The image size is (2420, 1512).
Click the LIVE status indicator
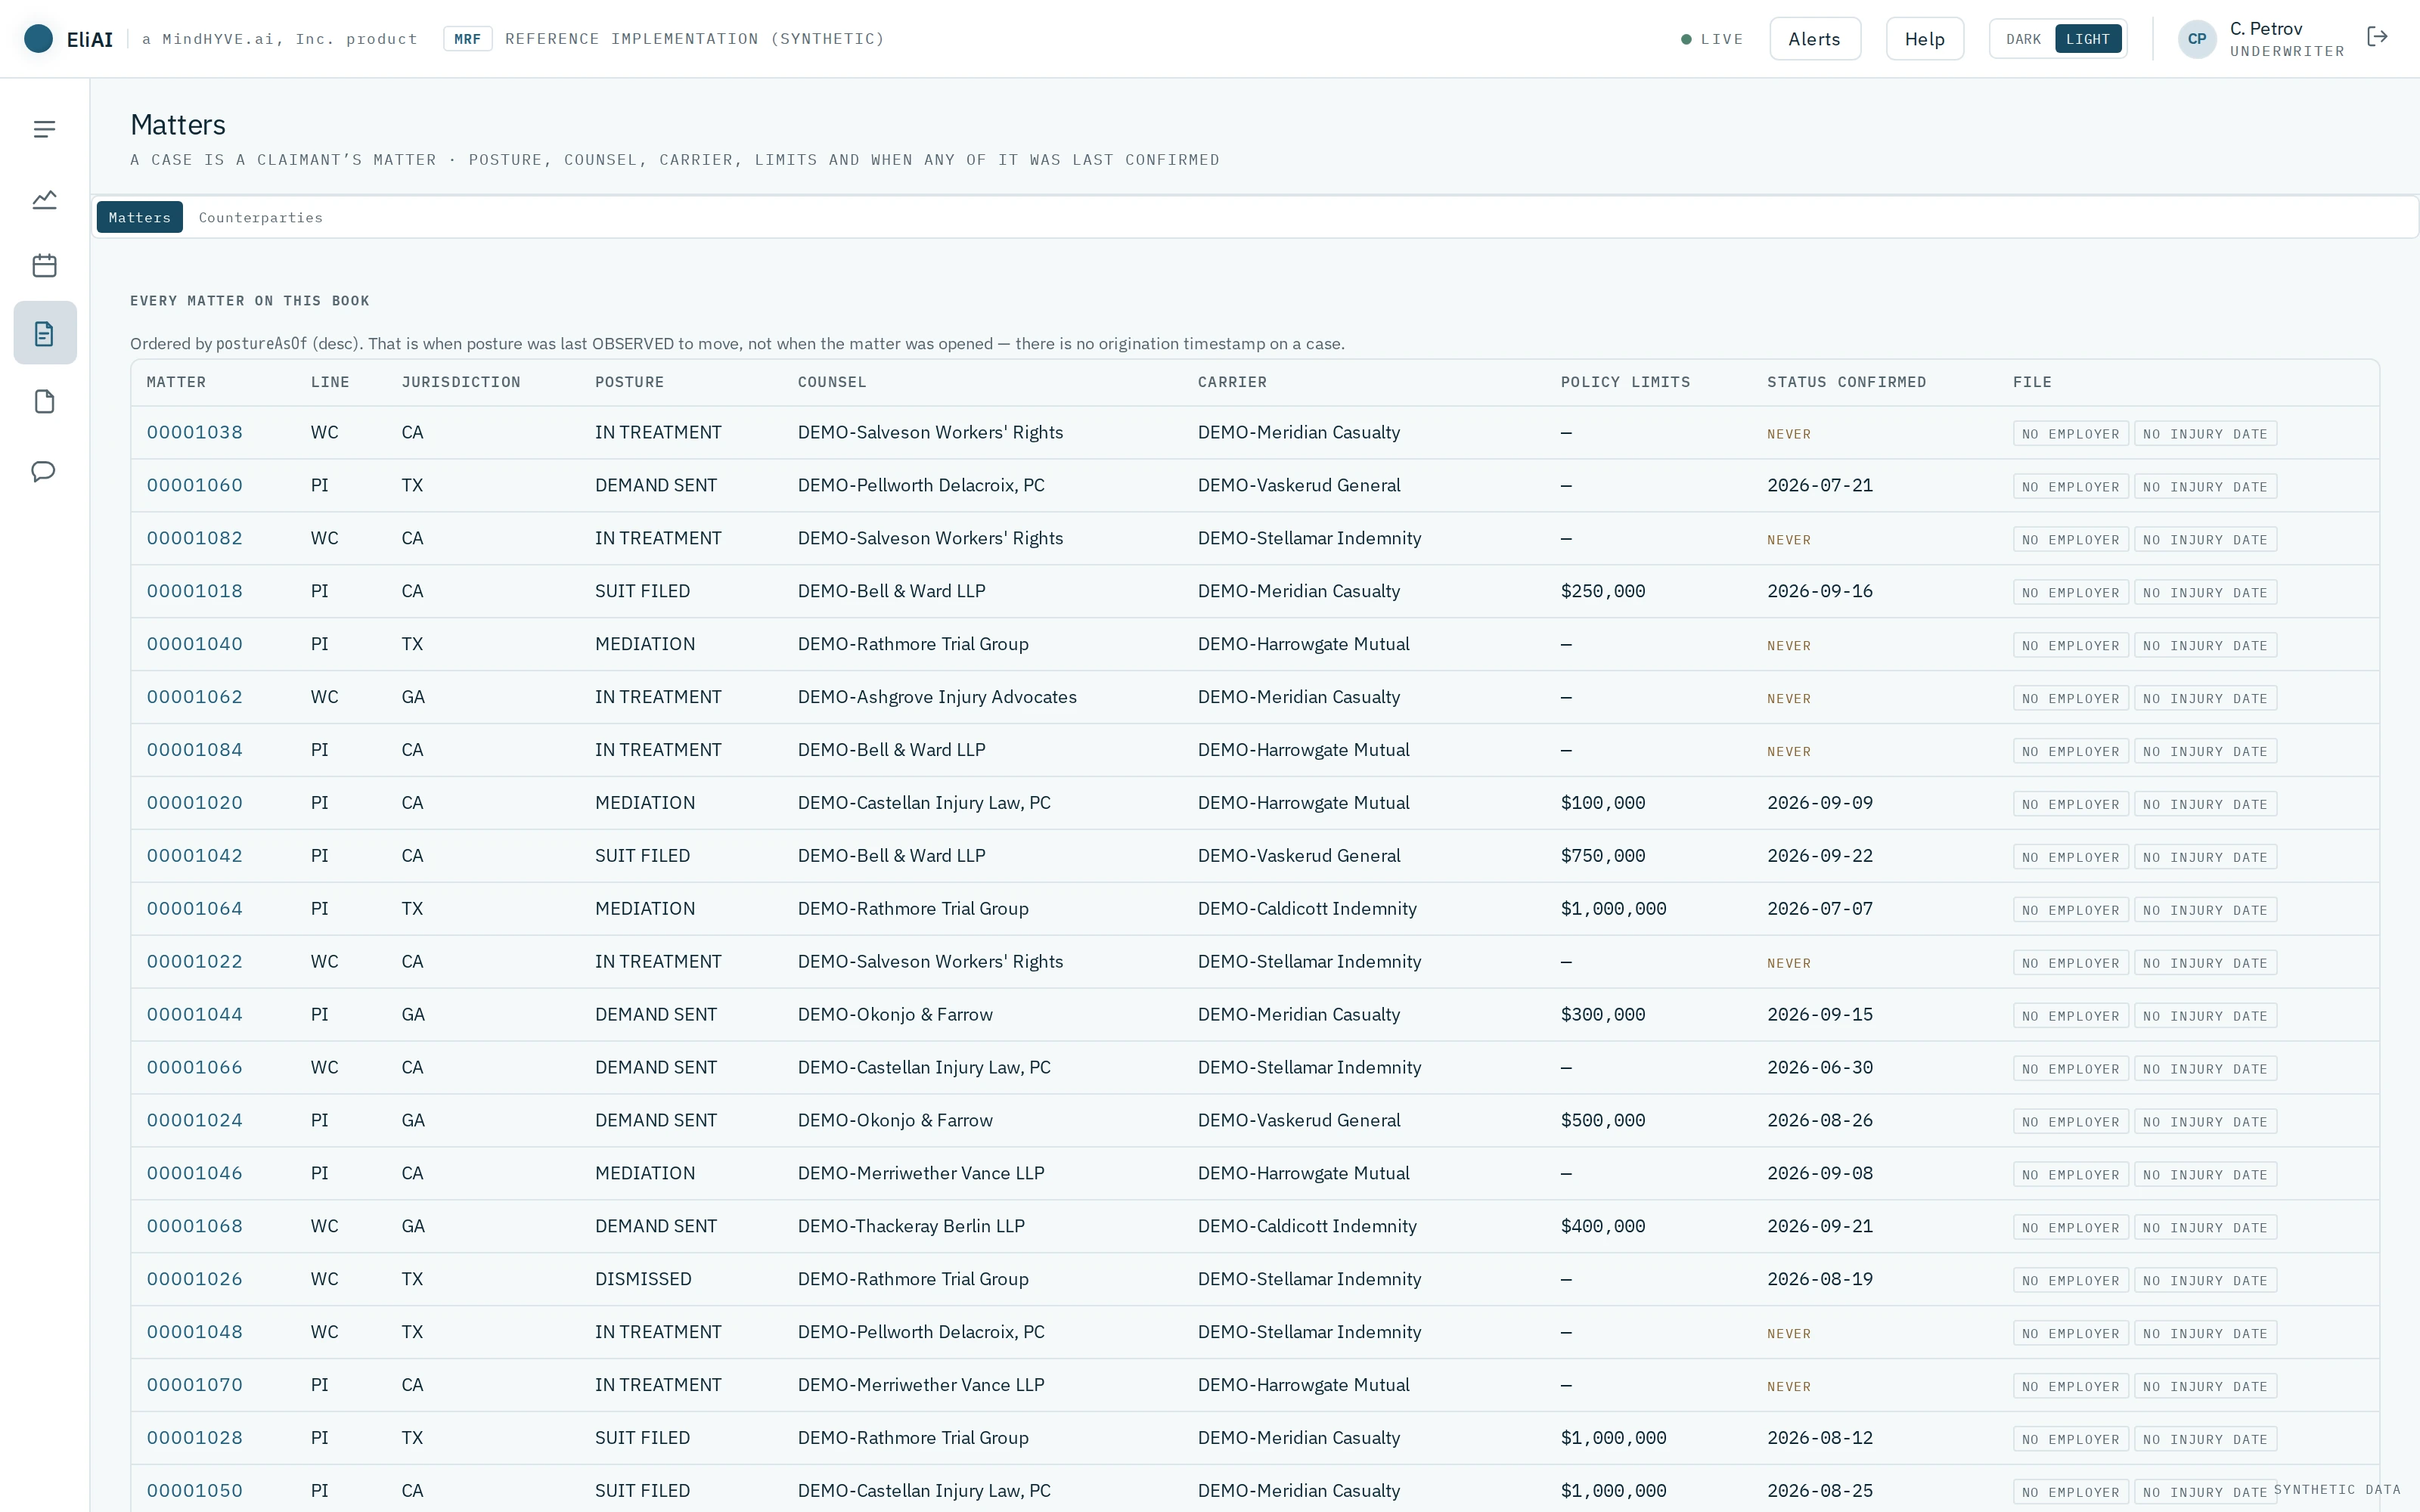tap(1711, 39)
